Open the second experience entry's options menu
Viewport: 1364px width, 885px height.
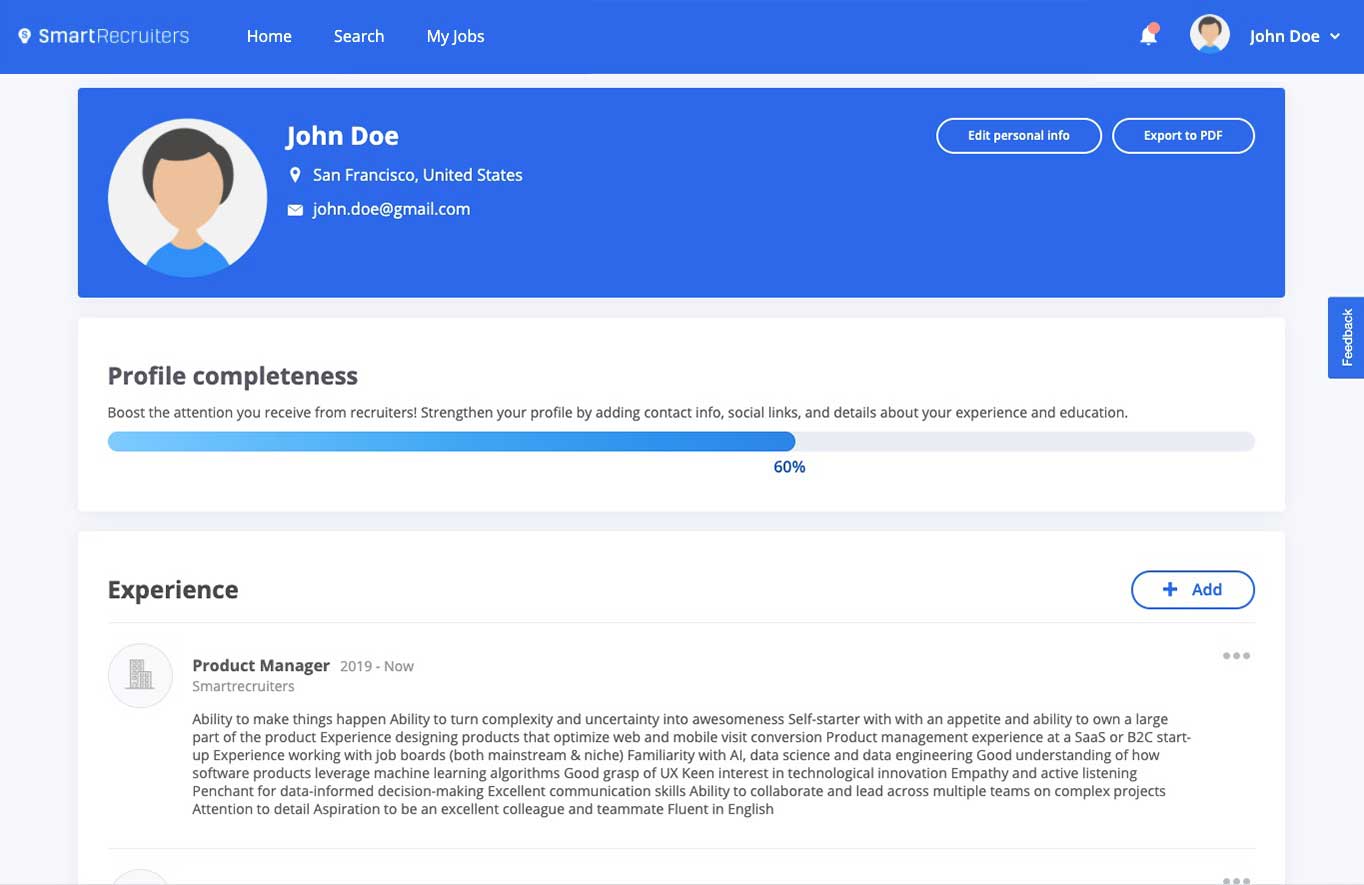click(x=1236, y=880)
